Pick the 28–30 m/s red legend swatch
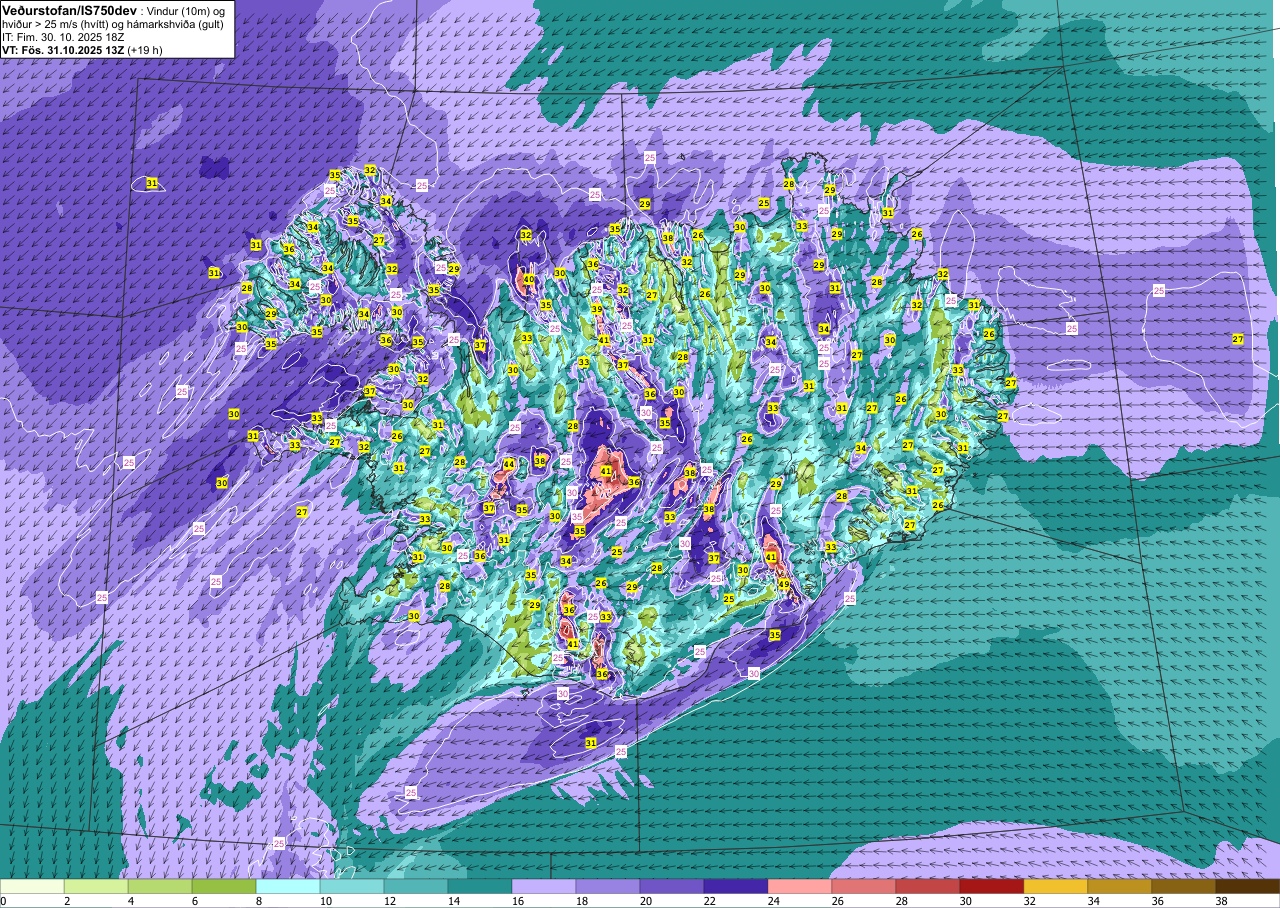 (928, 886)
